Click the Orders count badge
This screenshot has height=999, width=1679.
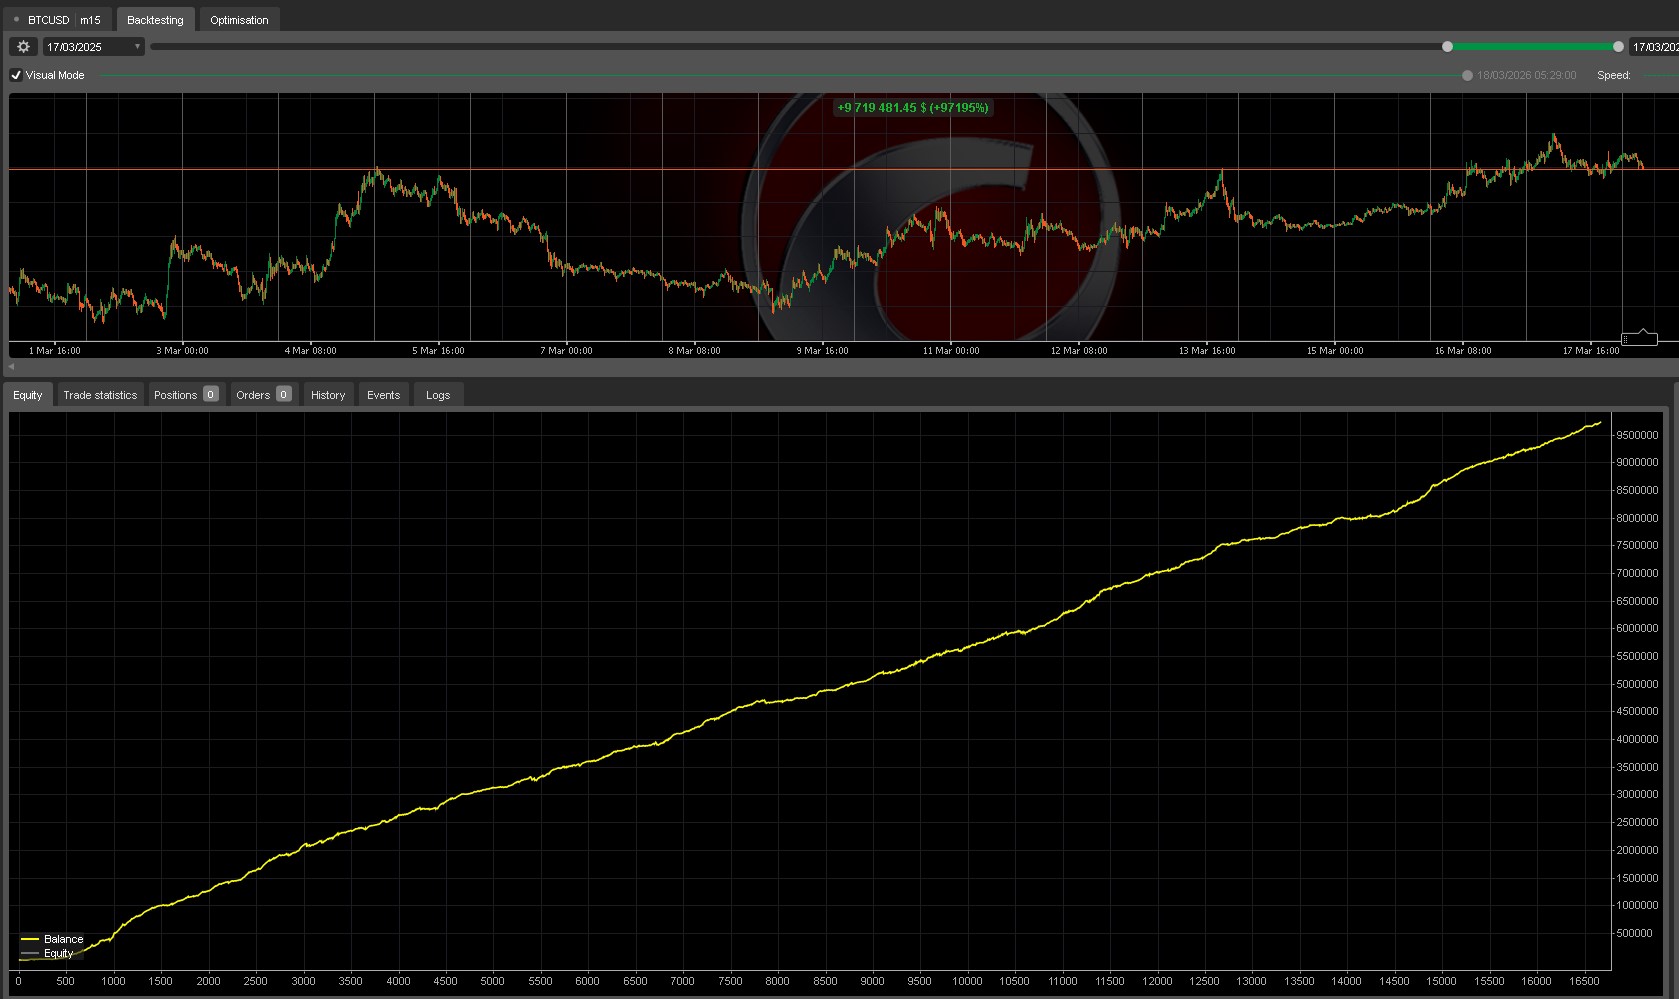(284, 395)
